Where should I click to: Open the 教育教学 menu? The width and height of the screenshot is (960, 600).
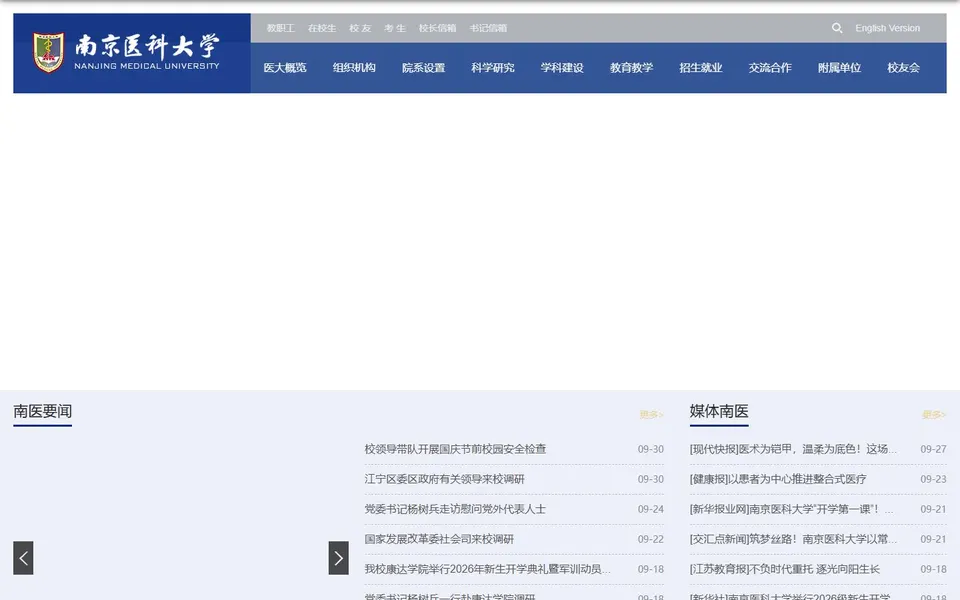pos(631,68)
